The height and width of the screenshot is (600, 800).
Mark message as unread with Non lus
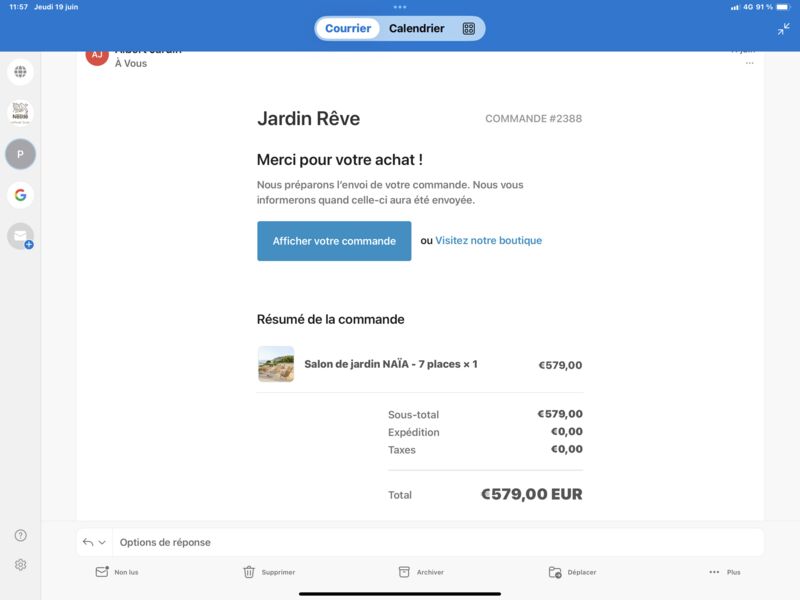(x=117, y=572)
